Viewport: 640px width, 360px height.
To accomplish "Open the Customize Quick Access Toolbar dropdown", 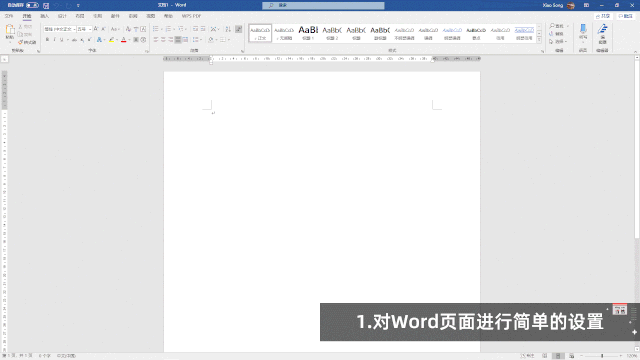I will pyautogui.click(x=78, y=6).
